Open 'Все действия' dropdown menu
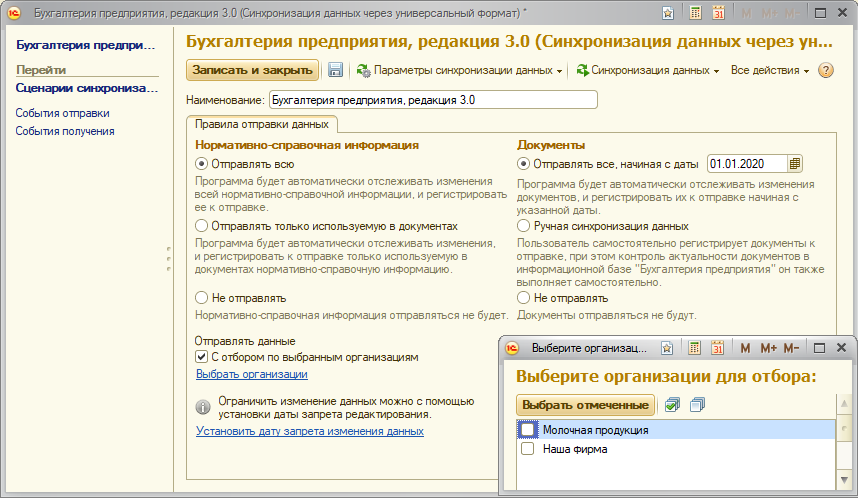This screenshot has height=498, width=858. point(769,70)
